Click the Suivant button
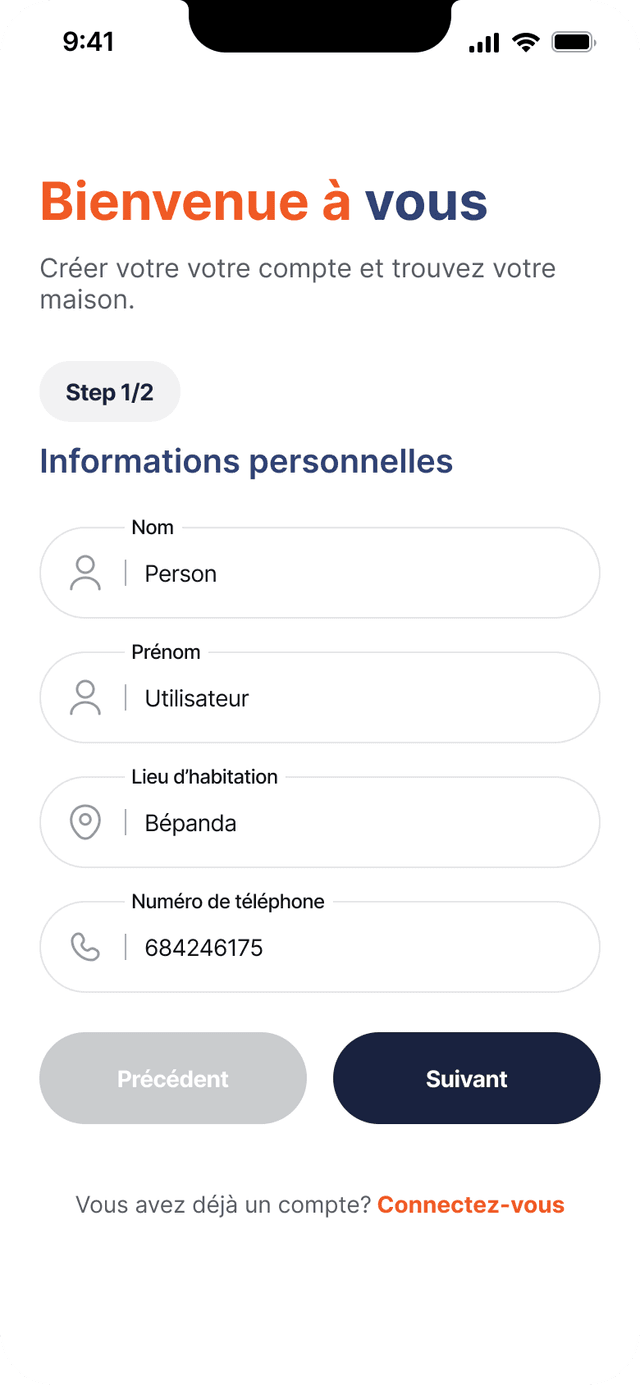Screen dimensions: 640x1385 tap(467, 1078)
